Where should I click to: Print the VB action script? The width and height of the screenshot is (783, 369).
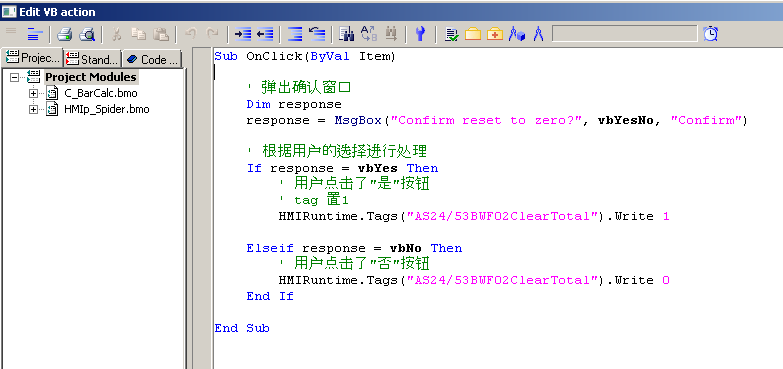pos(64,34)
